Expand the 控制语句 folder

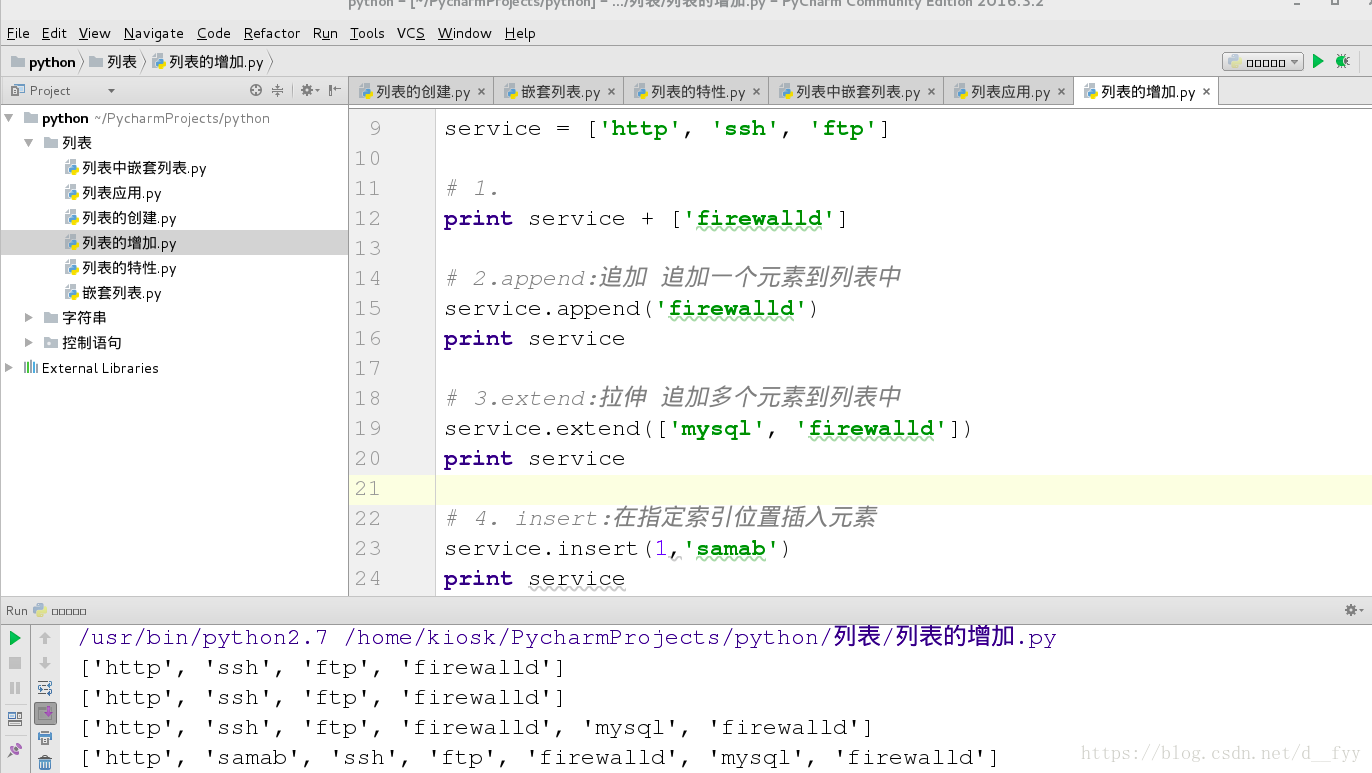29,343
